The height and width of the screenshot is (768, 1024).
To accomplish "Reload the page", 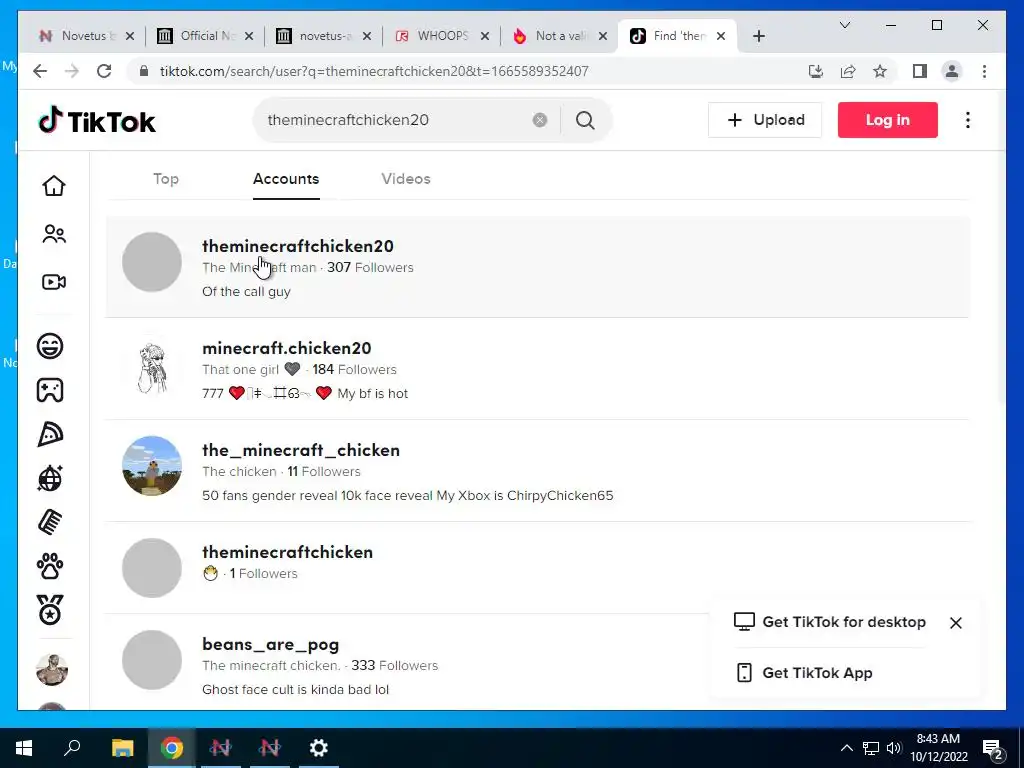I will tap(104, 71).
